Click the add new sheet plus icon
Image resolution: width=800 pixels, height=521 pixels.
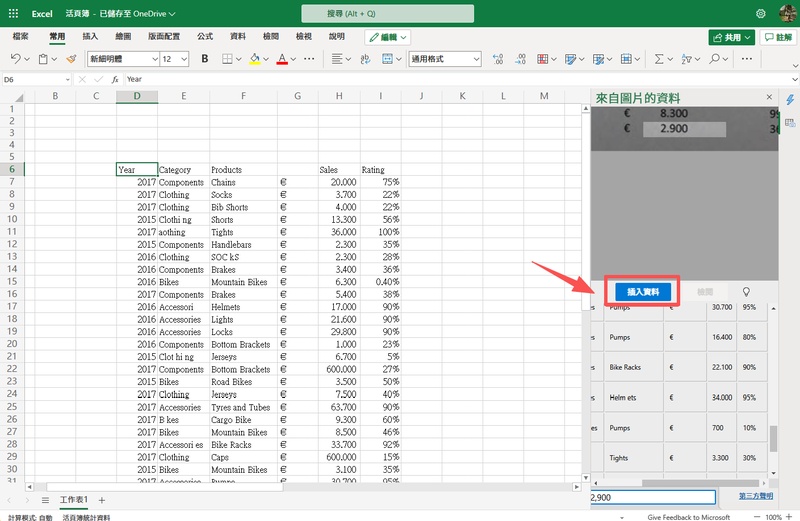click(x=101, y=499)
